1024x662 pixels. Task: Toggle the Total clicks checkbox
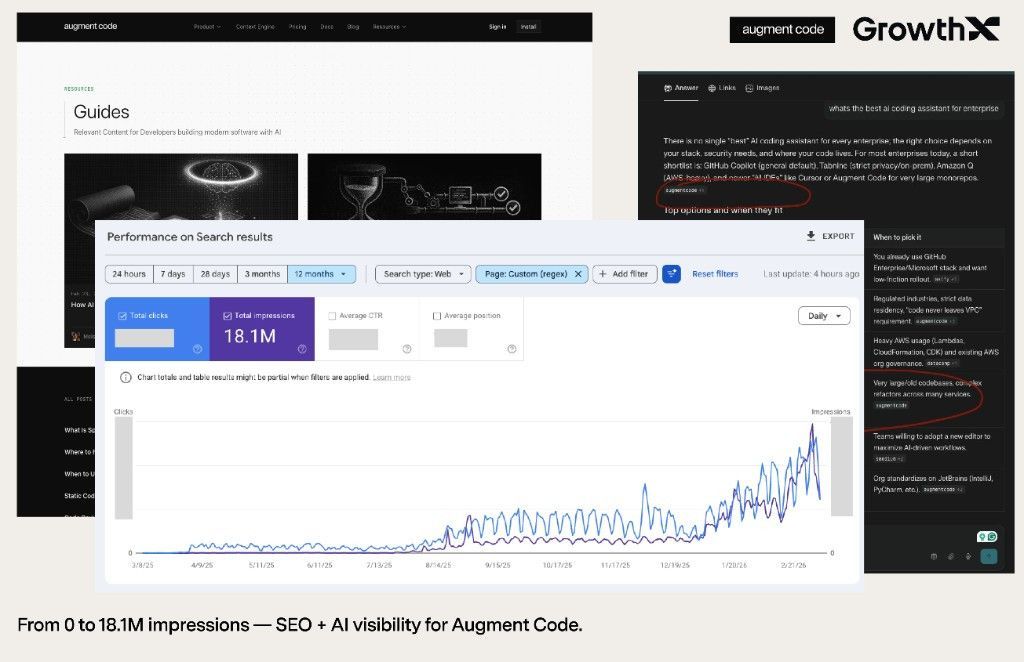122,316
